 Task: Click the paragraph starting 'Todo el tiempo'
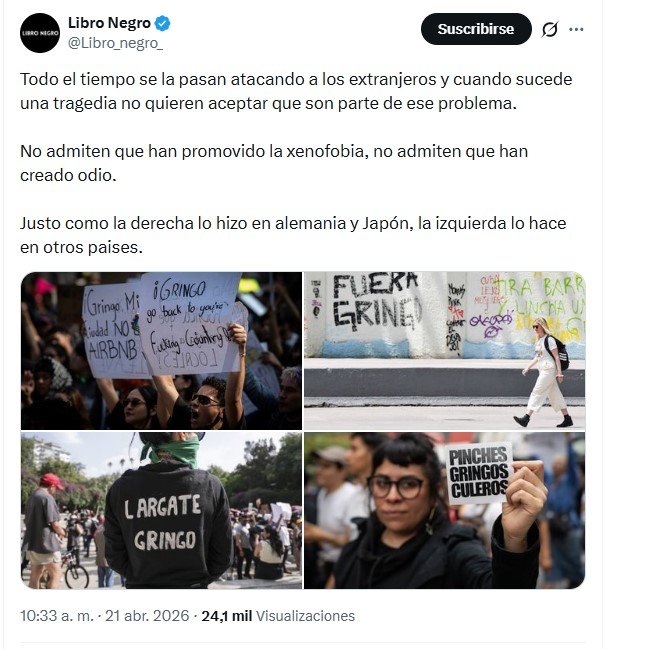coord(296,91)
